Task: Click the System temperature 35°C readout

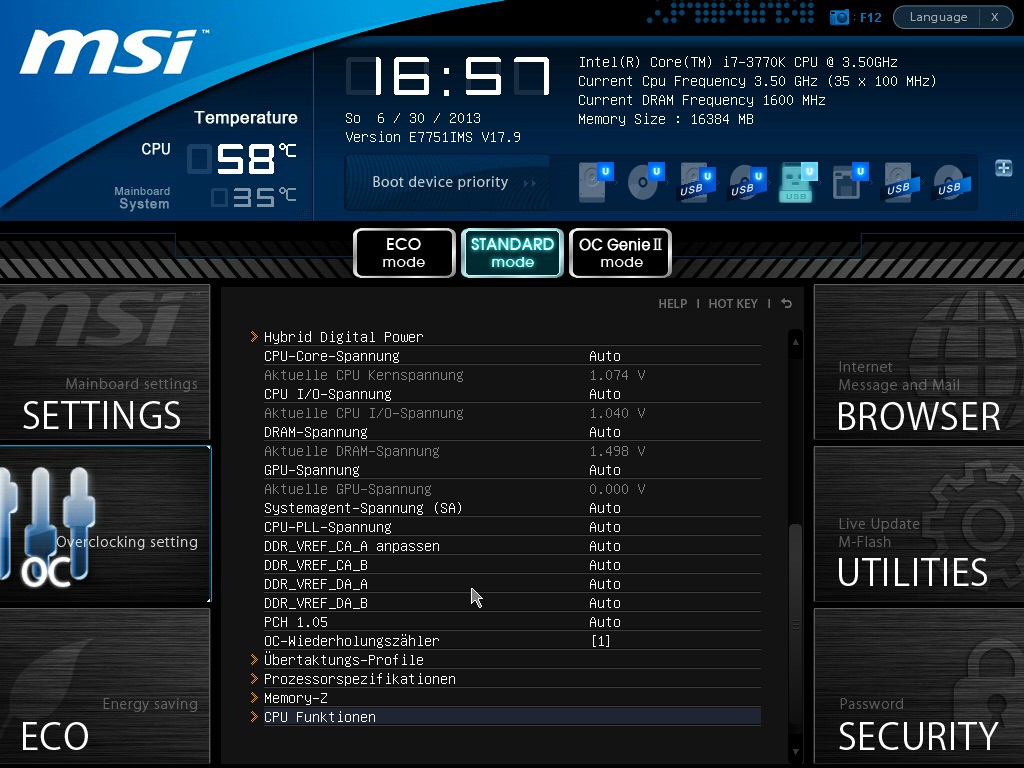Action: pyautogui.click(x=254, y=197)
